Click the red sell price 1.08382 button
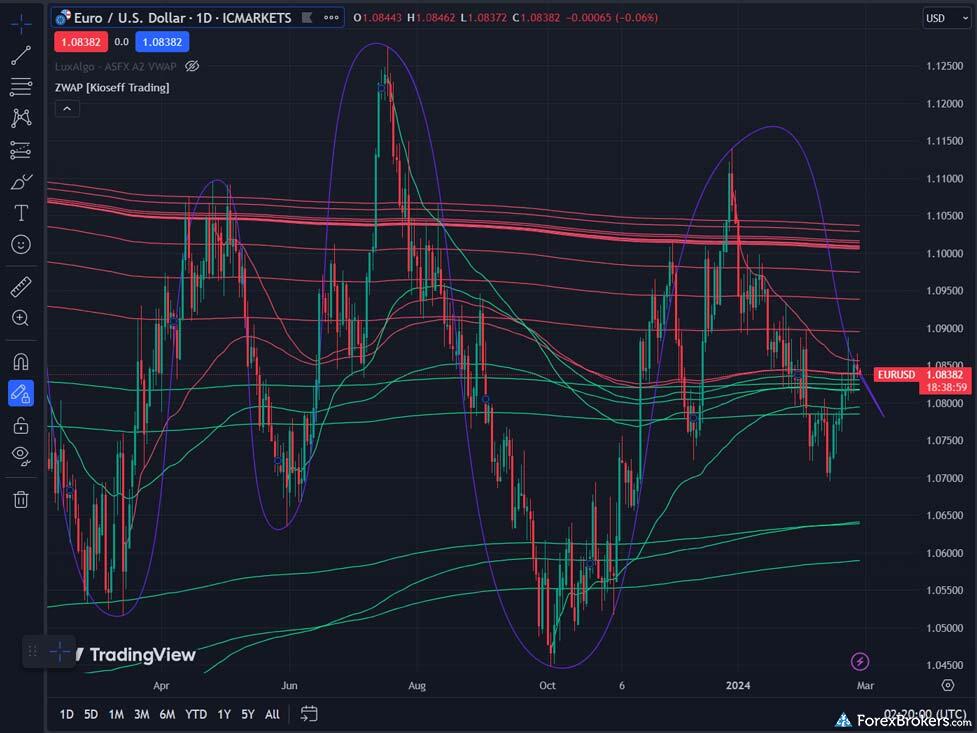 coord(77,41)
